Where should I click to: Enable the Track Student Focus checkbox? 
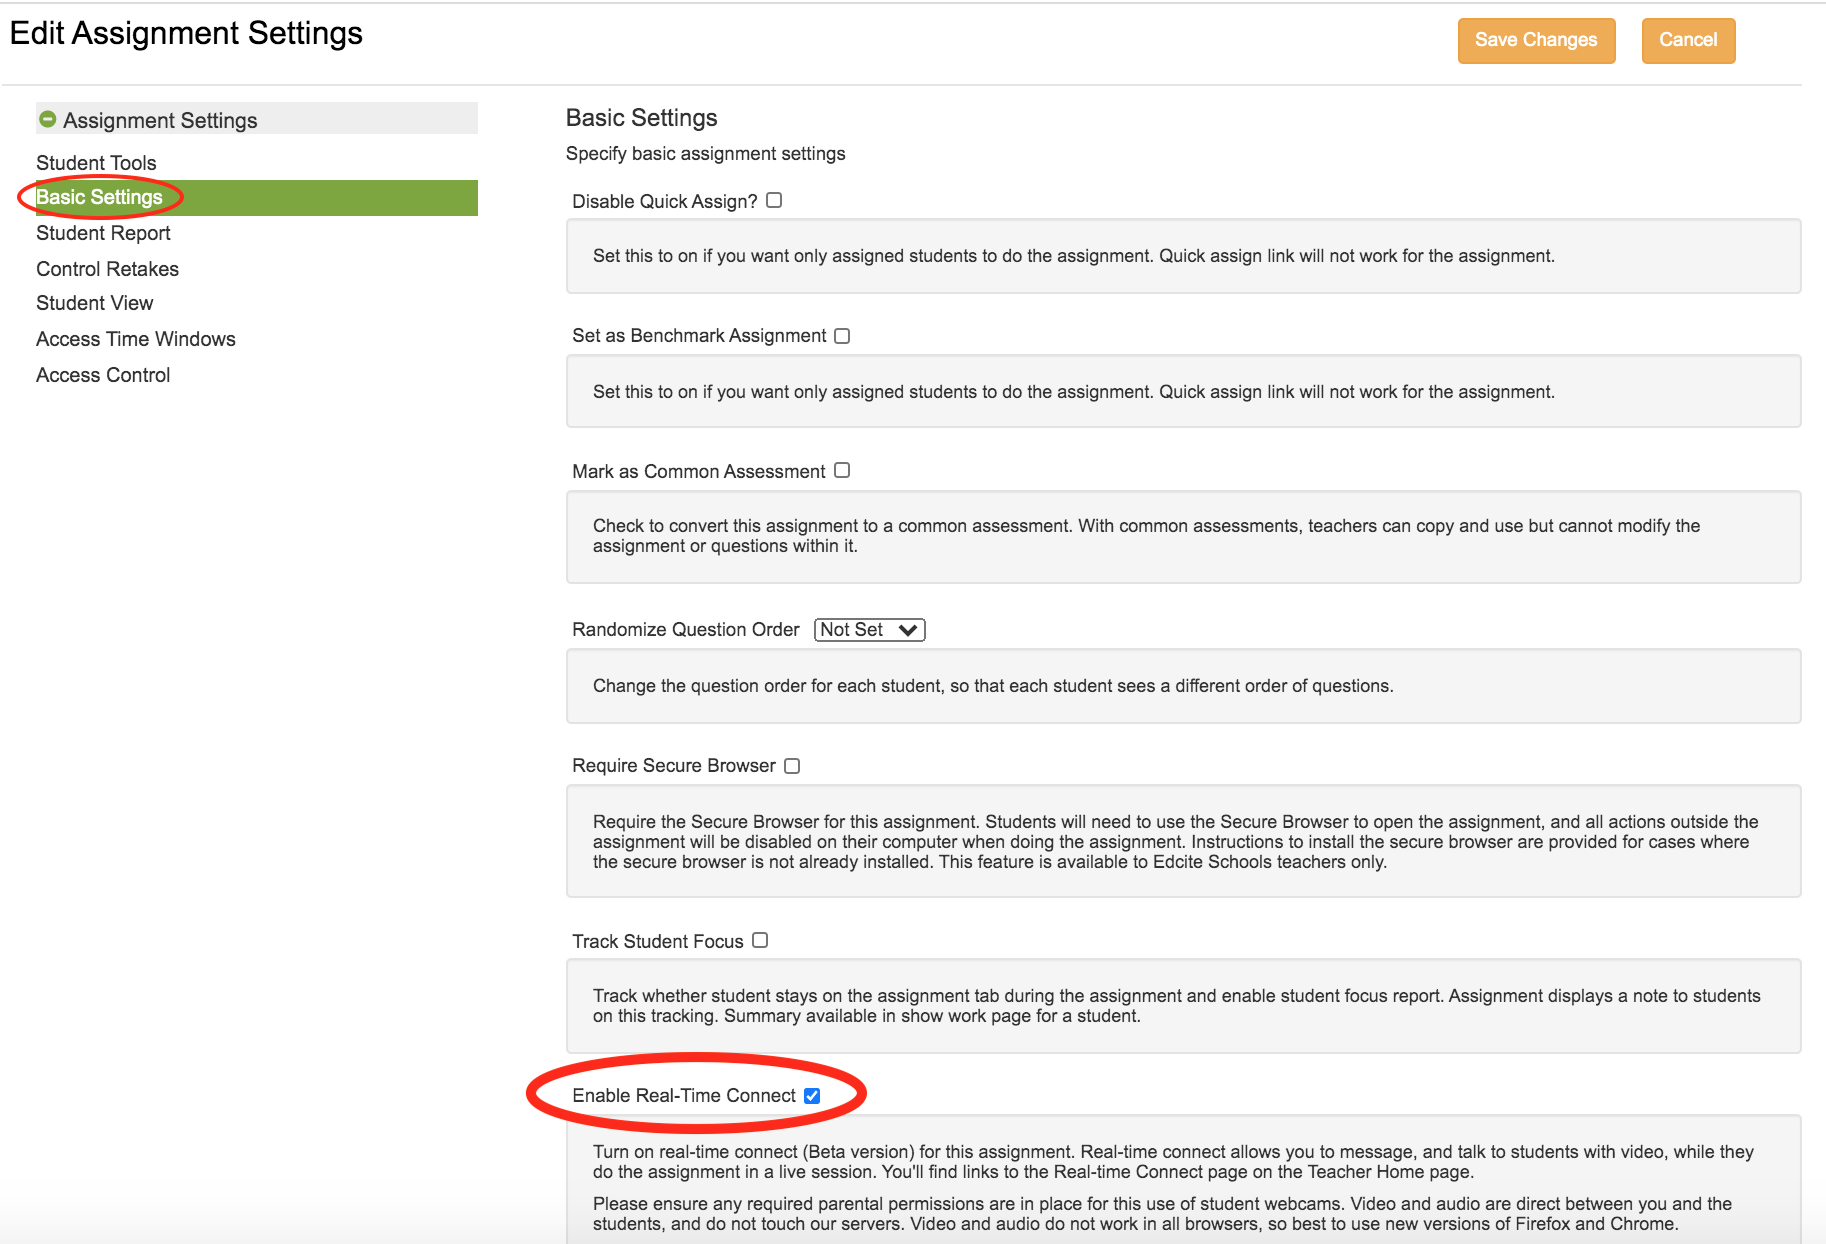coord(760,940)
